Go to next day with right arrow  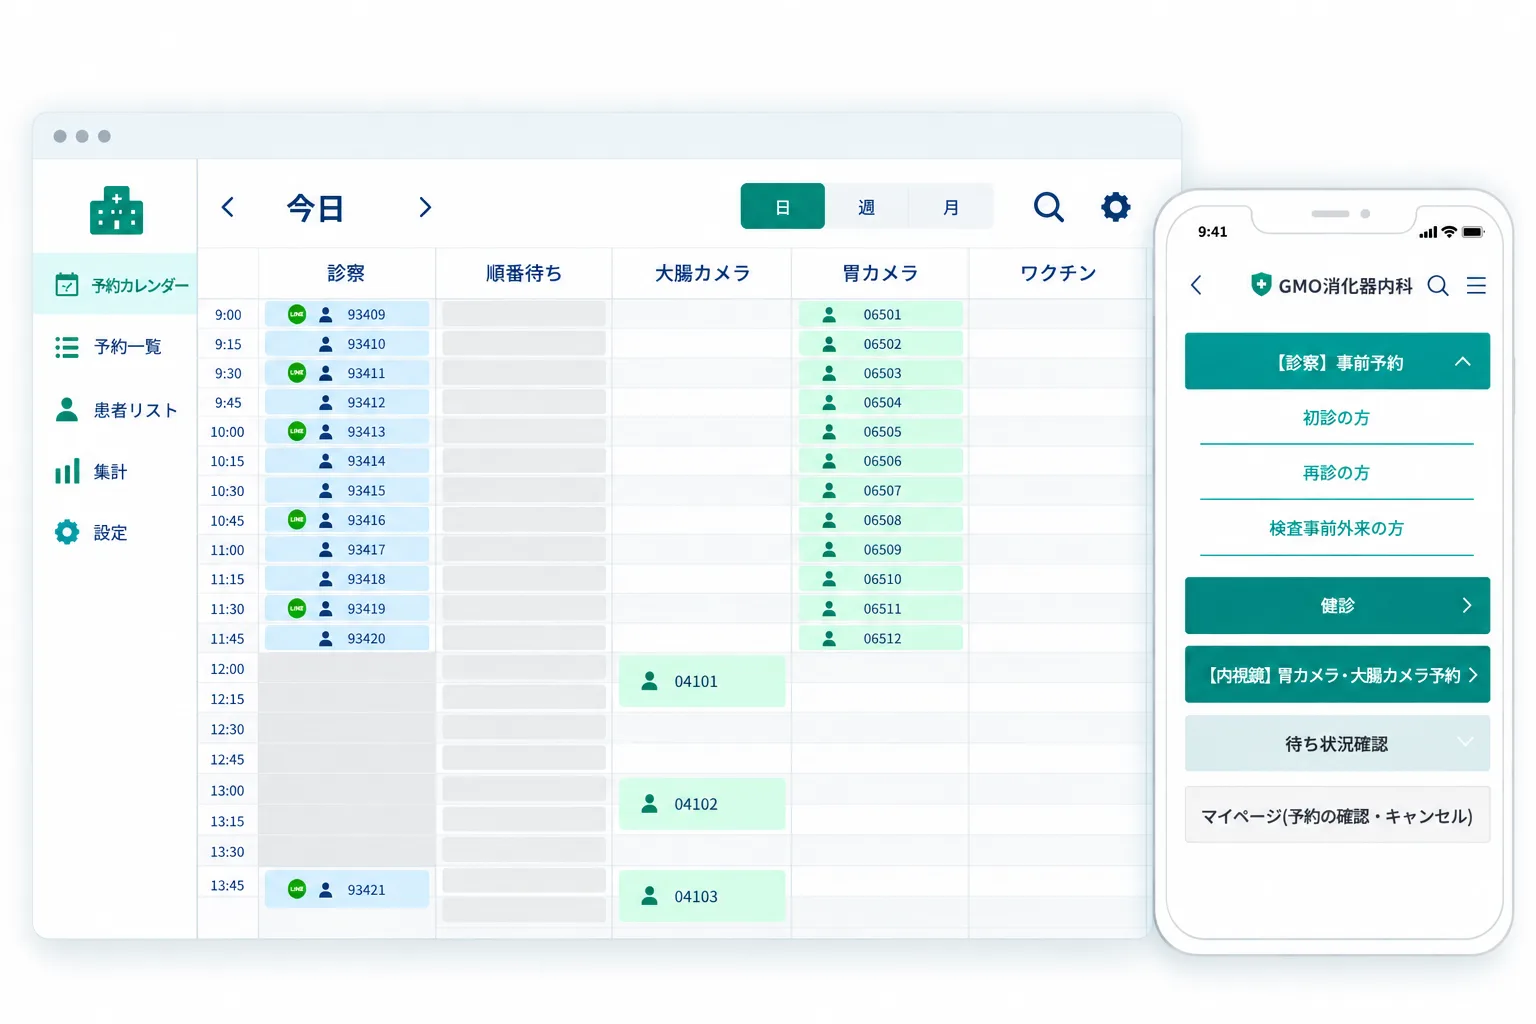[425, 207]
